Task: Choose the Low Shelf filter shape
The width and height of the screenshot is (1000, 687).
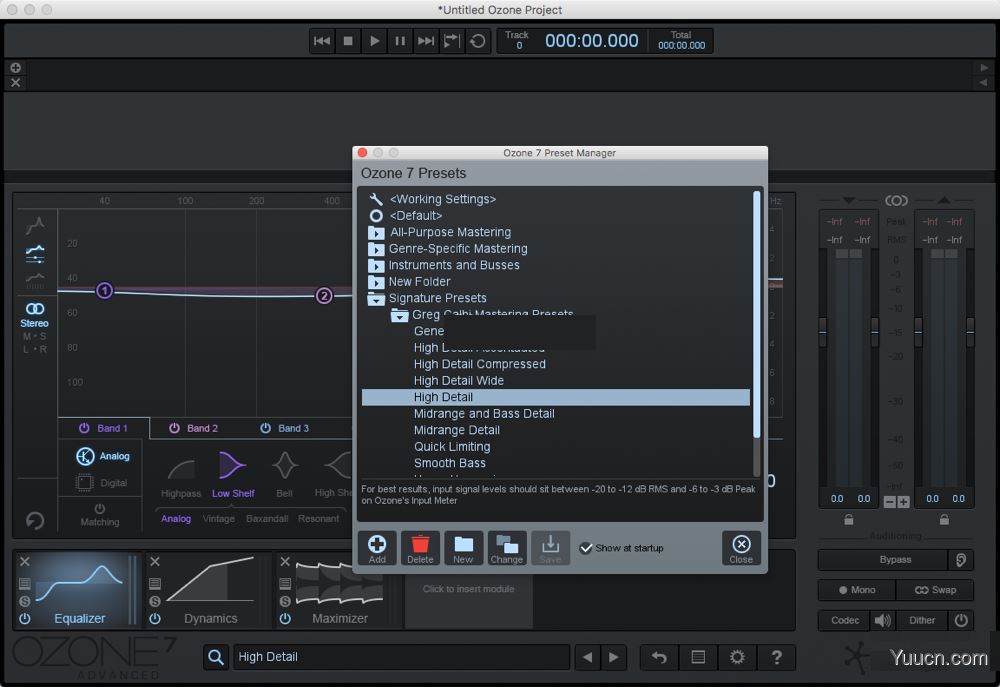Action: coord(233,476)
